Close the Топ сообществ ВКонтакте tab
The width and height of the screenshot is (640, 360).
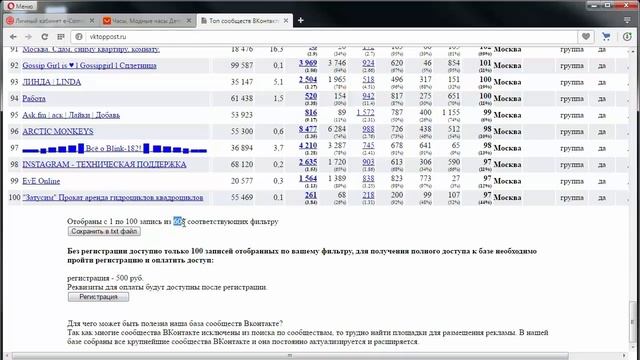coord(286,20)
